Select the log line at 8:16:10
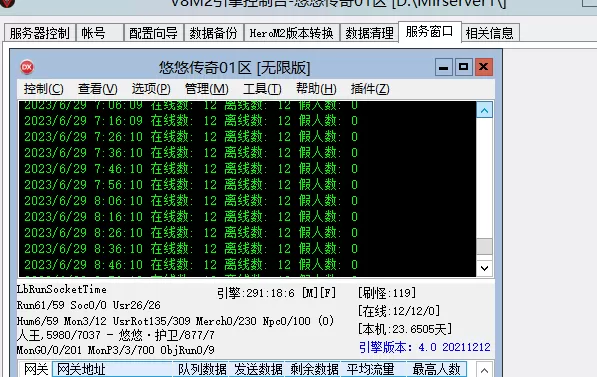Viewport: 597px width, 377px height. (191, 217)
